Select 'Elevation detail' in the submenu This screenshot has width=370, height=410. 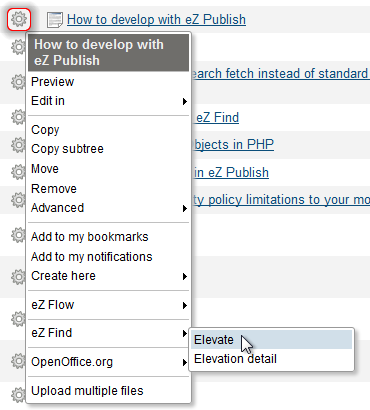pos(271,359)
